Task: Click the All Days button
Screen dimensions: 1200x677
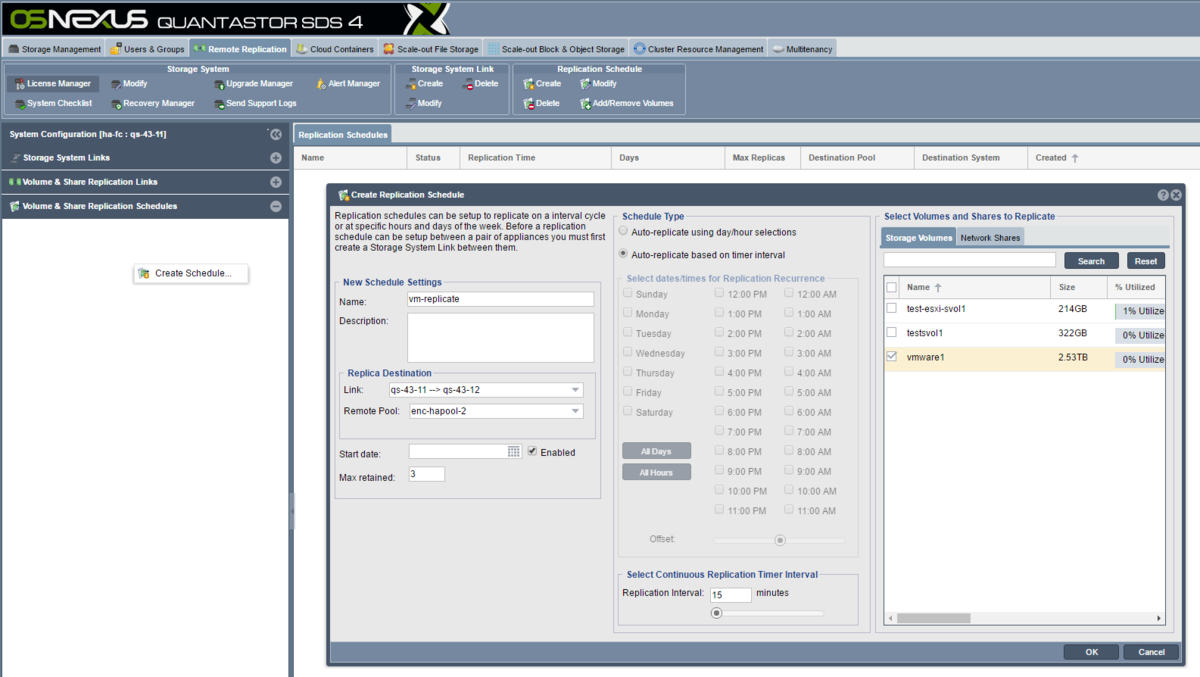Action: click(656, 451)
